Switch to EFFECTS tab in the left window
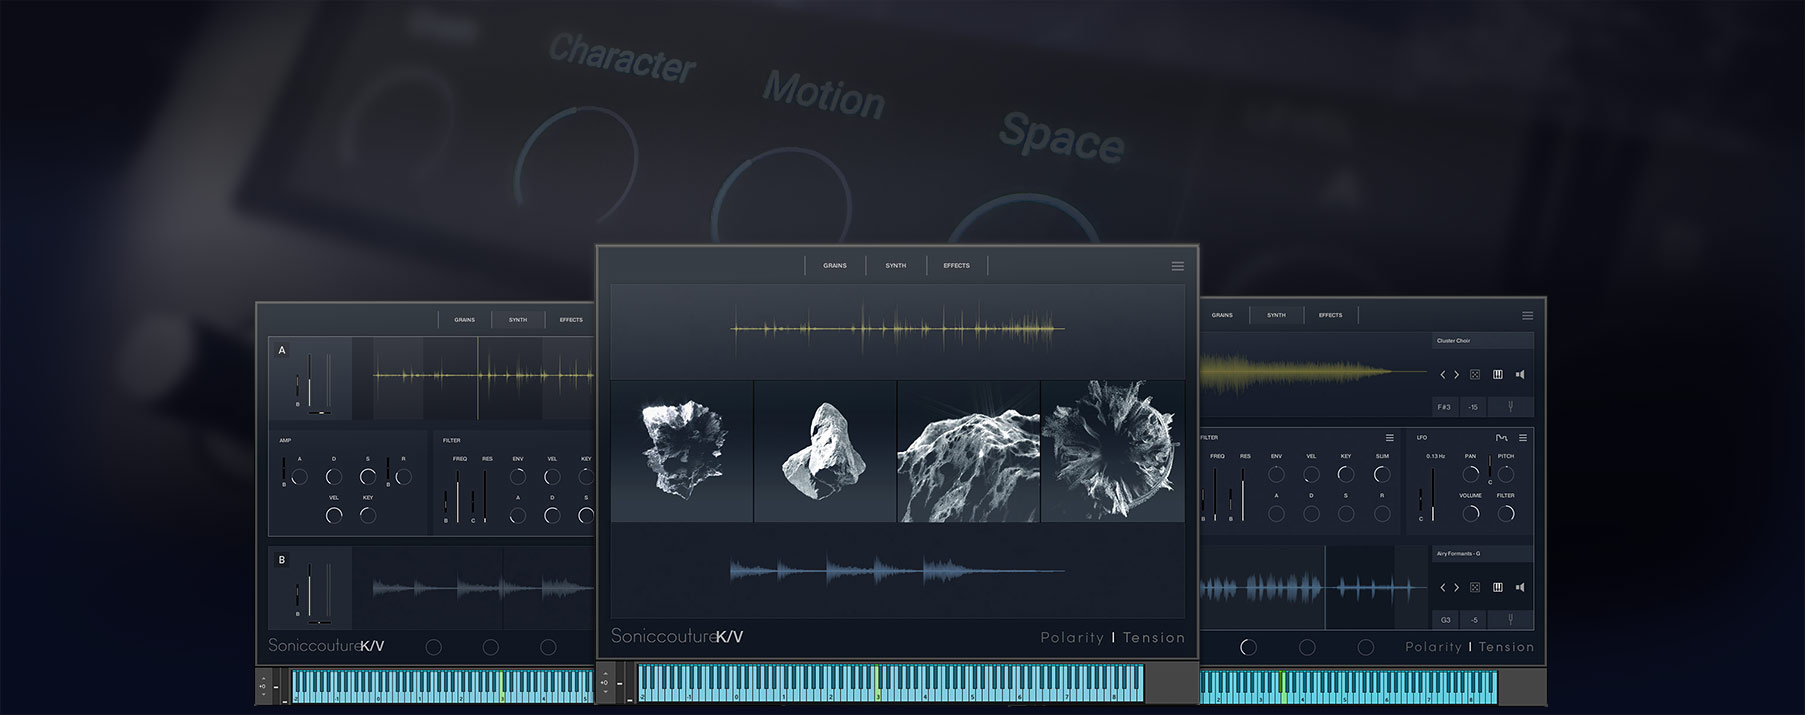The image size is (1805, 715). tap(571, 320)
